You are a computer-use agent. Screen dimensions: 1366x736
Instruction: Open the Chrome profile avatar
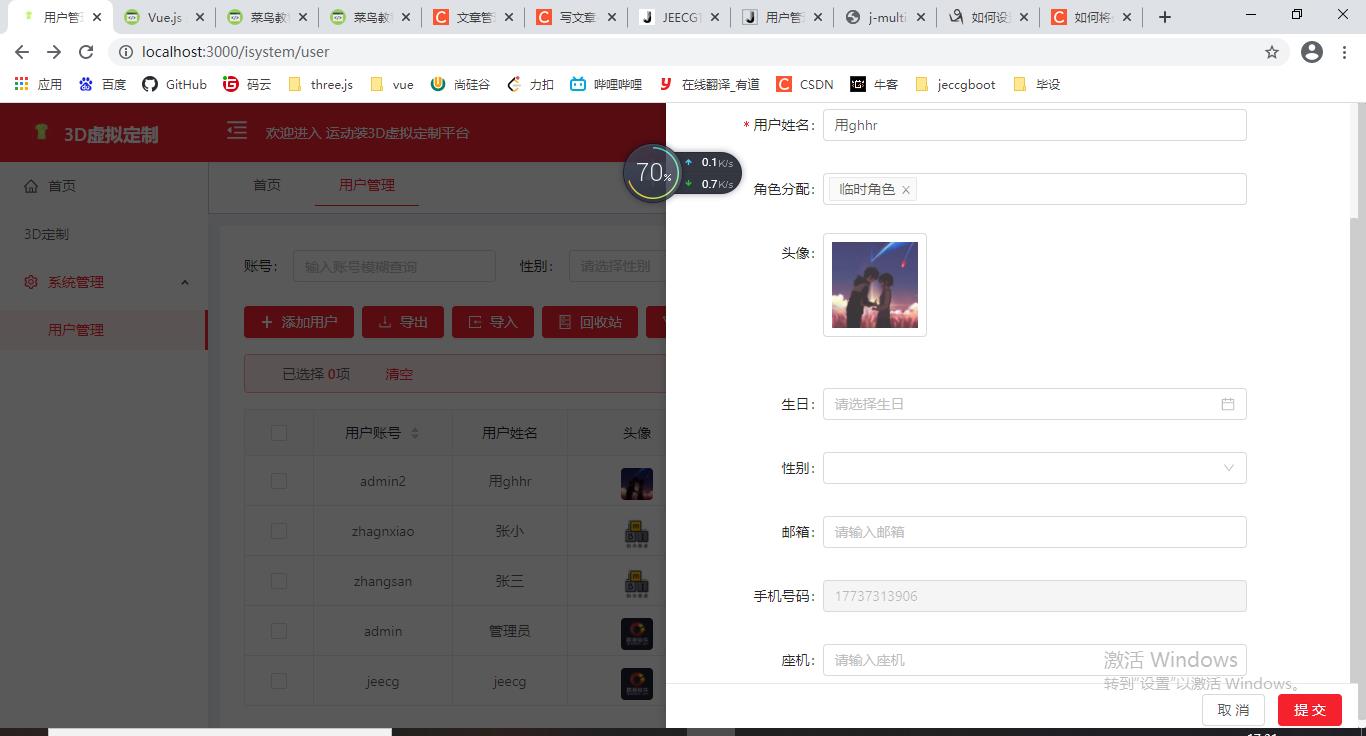pos(1312,52)
